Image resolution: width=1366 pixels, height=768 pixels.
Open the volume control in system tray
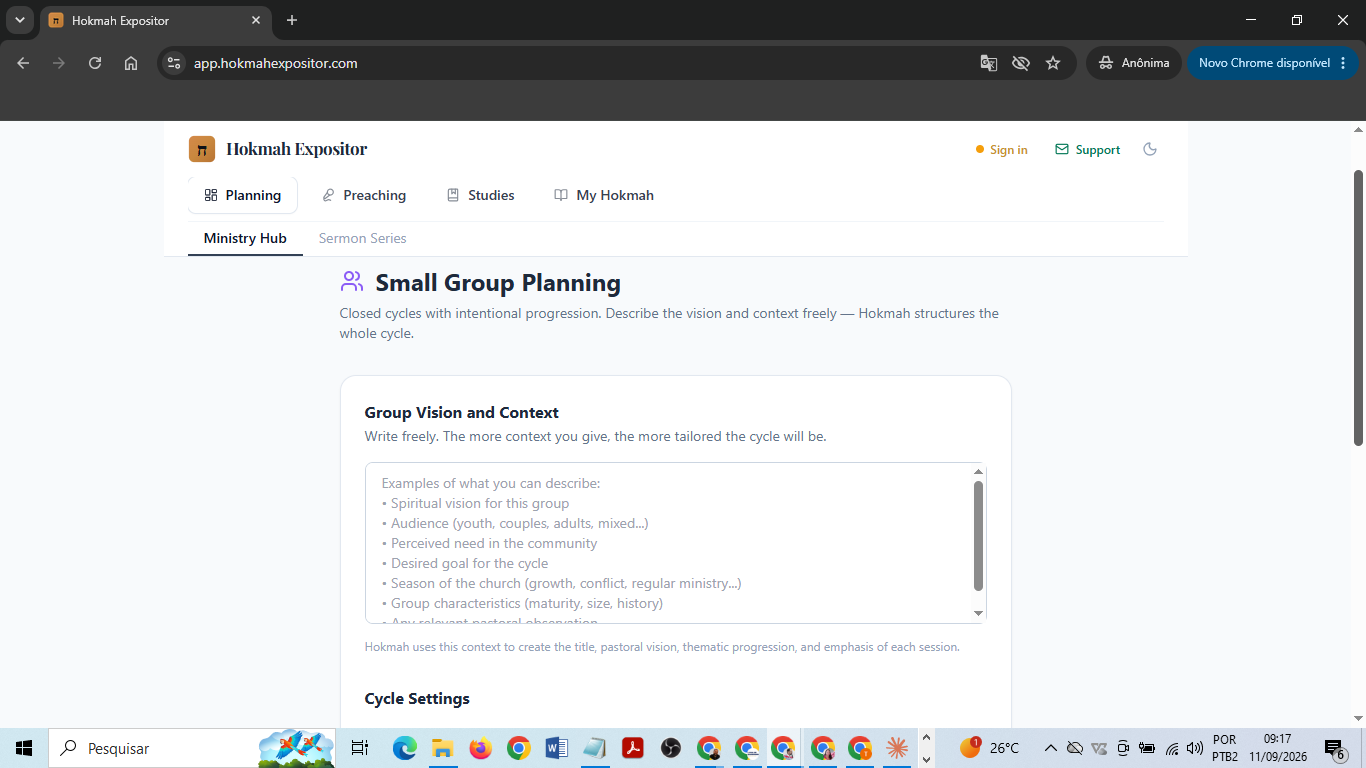pos(1195,748)
